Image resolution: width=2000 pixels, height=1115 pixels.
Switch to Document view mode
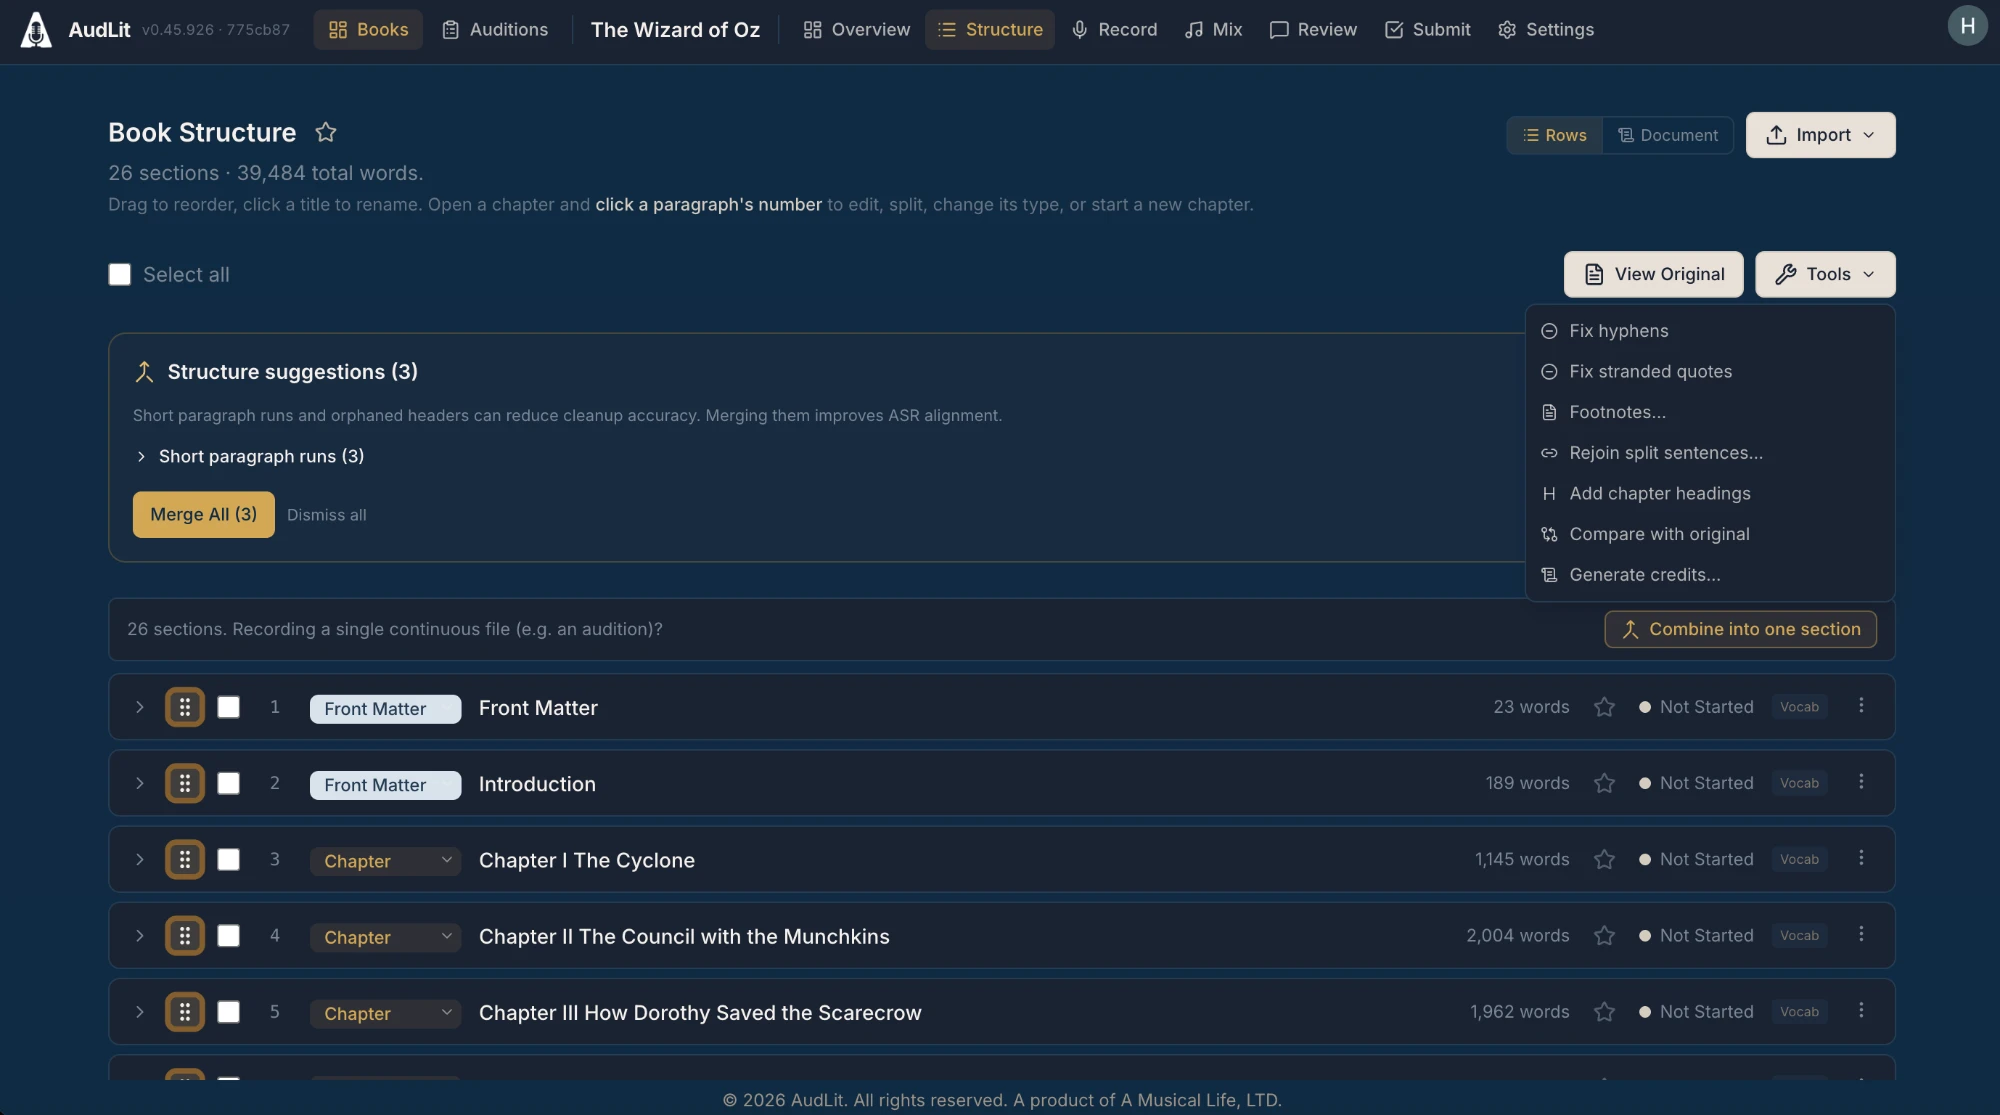(x=1668, y=135)
